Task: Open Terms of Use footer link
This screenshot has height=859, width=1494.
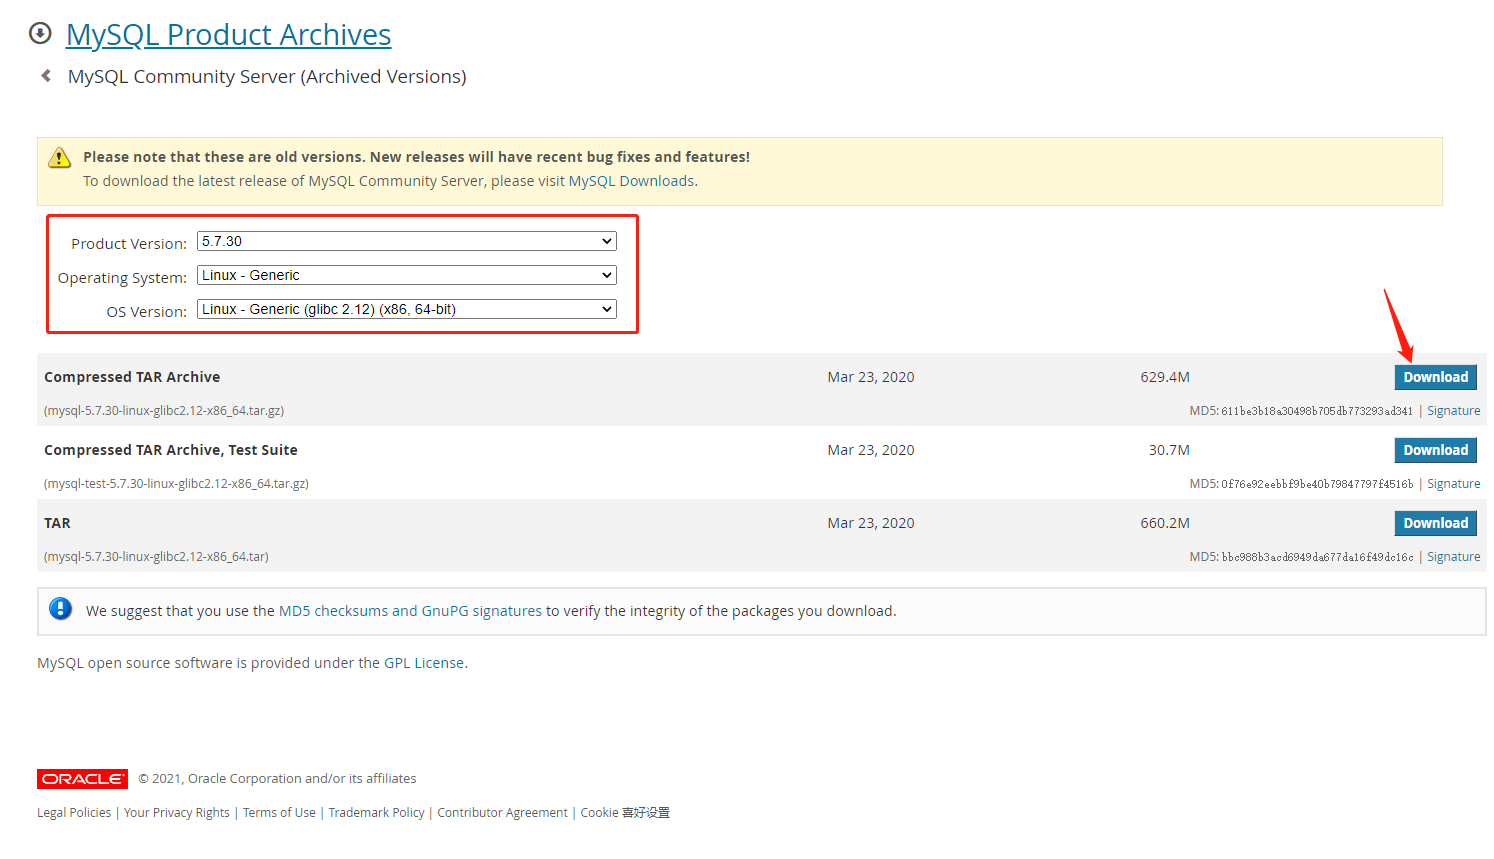Action: [x=279, y=813]
